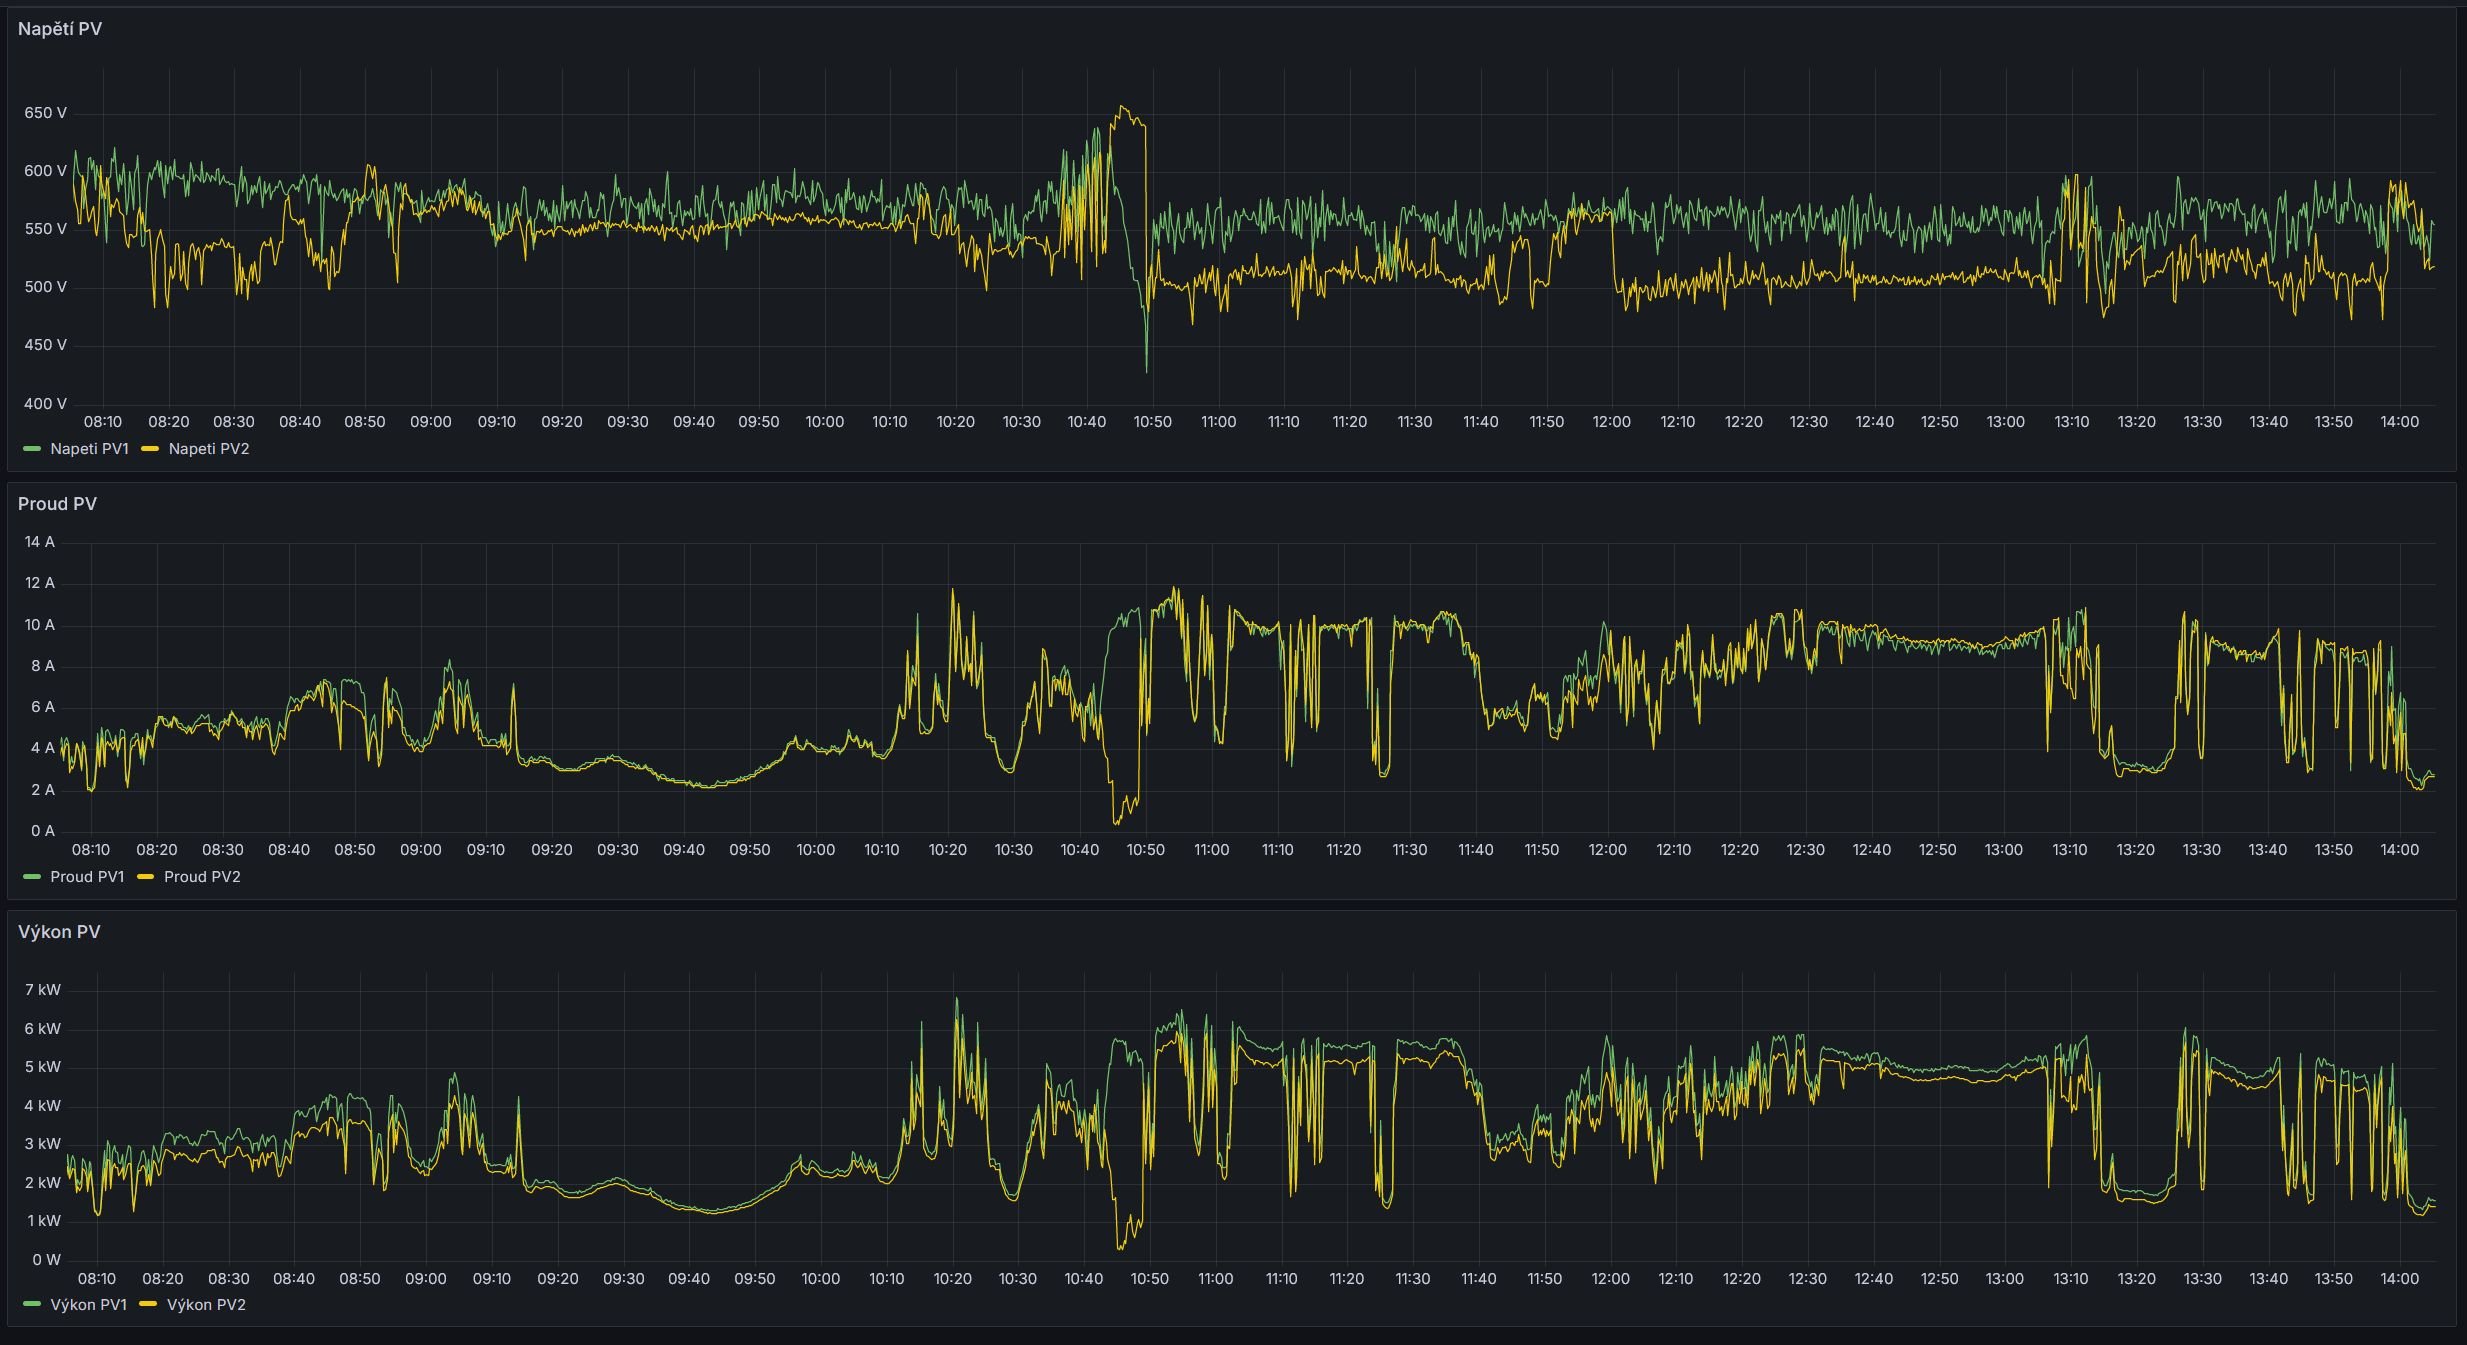Open the Napětí PV panel title menu
The height and width of the screenshot is (1345, 2467).
pyautogui.click(x=60, y=29)
